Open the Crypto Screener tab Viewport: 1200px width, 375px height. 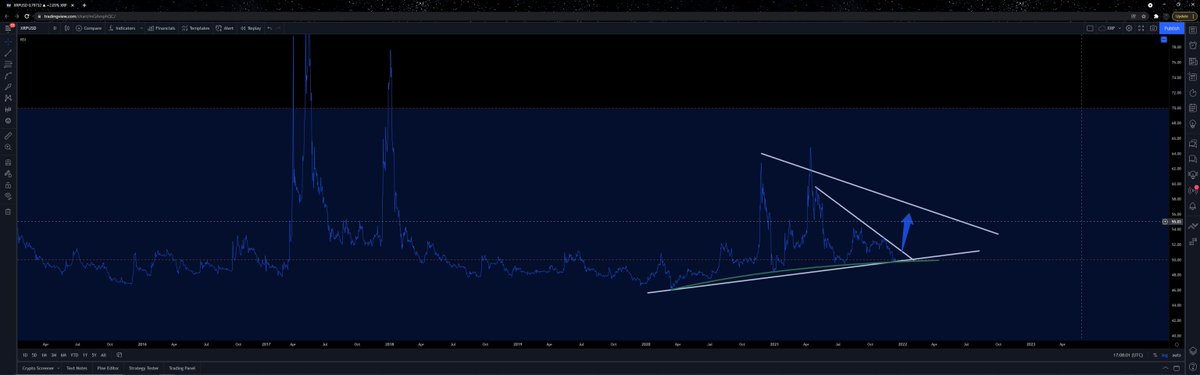click(38, 368)
